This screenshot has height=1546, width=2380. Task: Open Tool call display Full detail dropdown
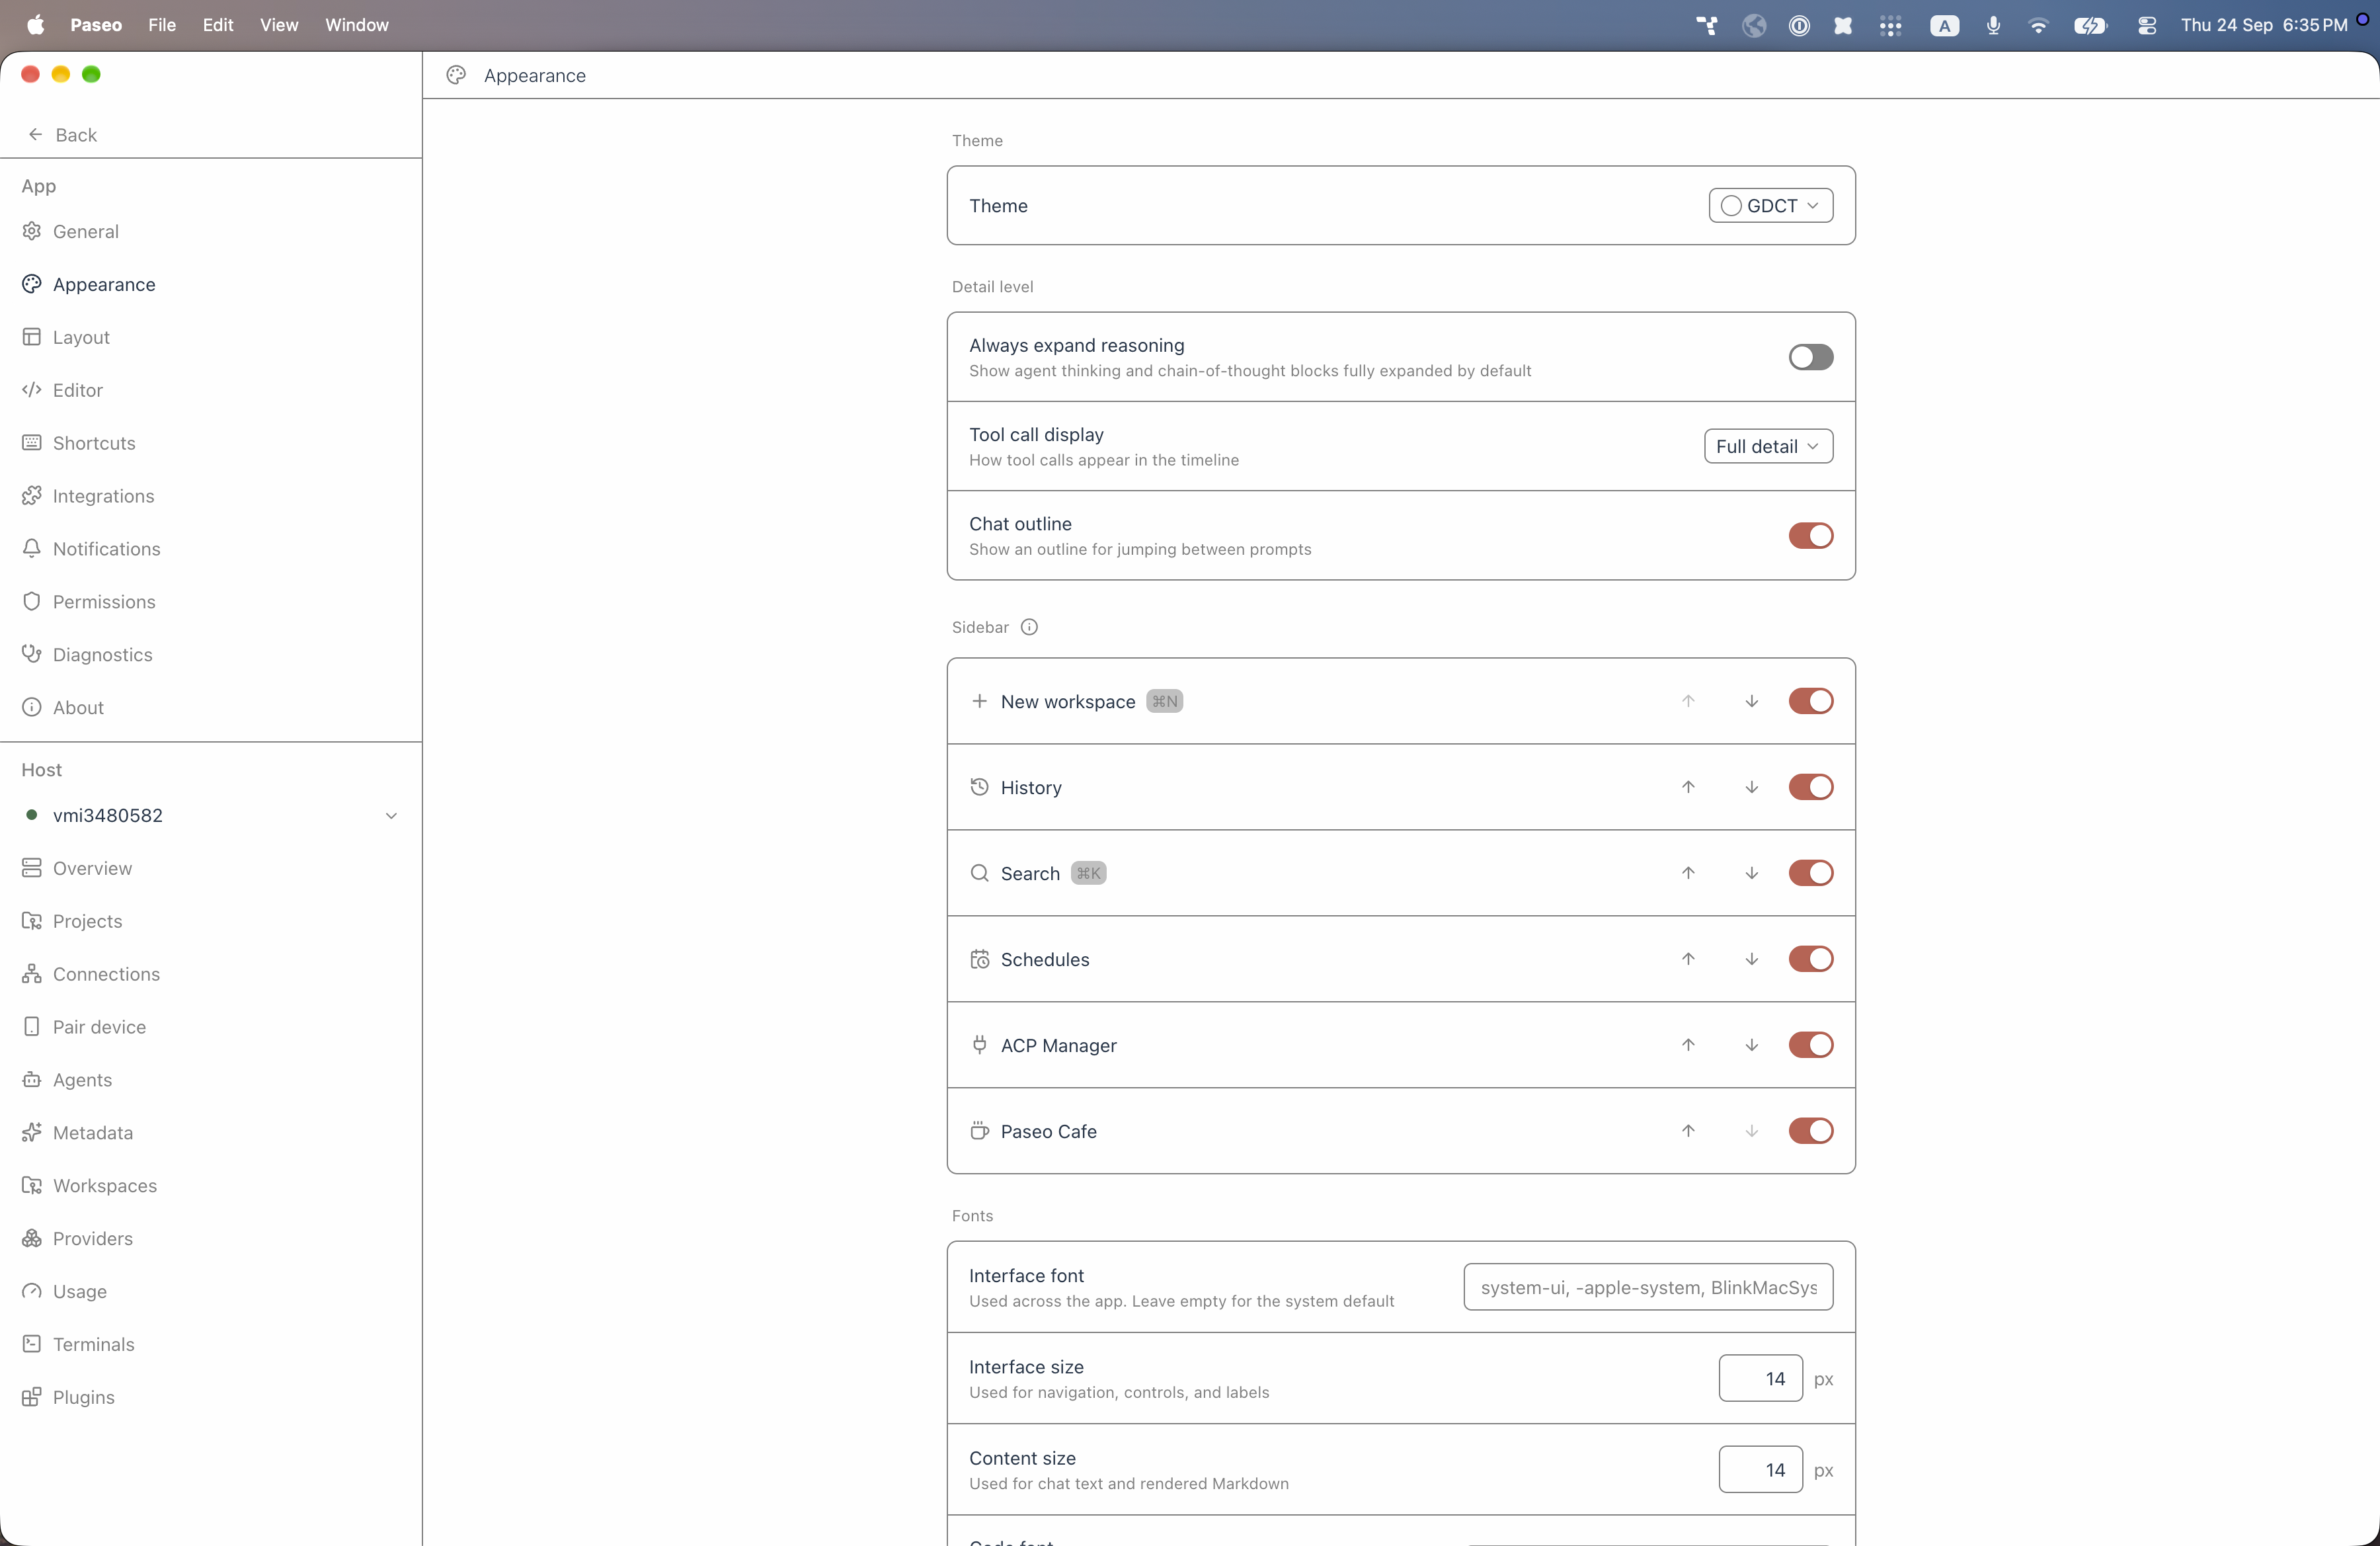pos(1768,446)
